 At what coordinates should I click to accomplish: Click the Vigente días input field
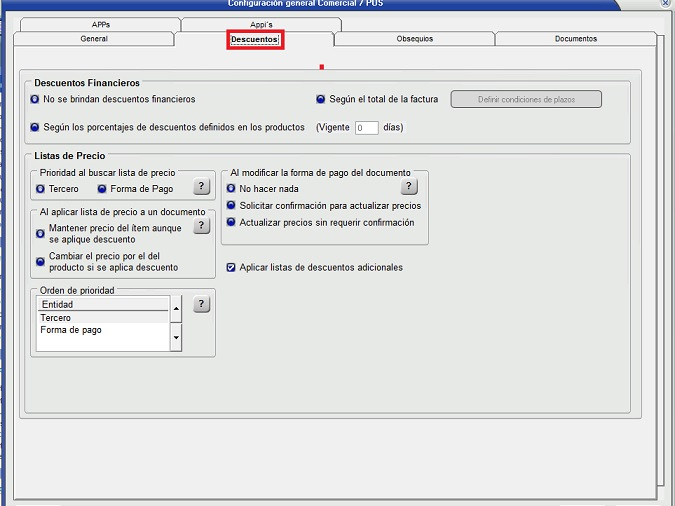tap(366, 128)
